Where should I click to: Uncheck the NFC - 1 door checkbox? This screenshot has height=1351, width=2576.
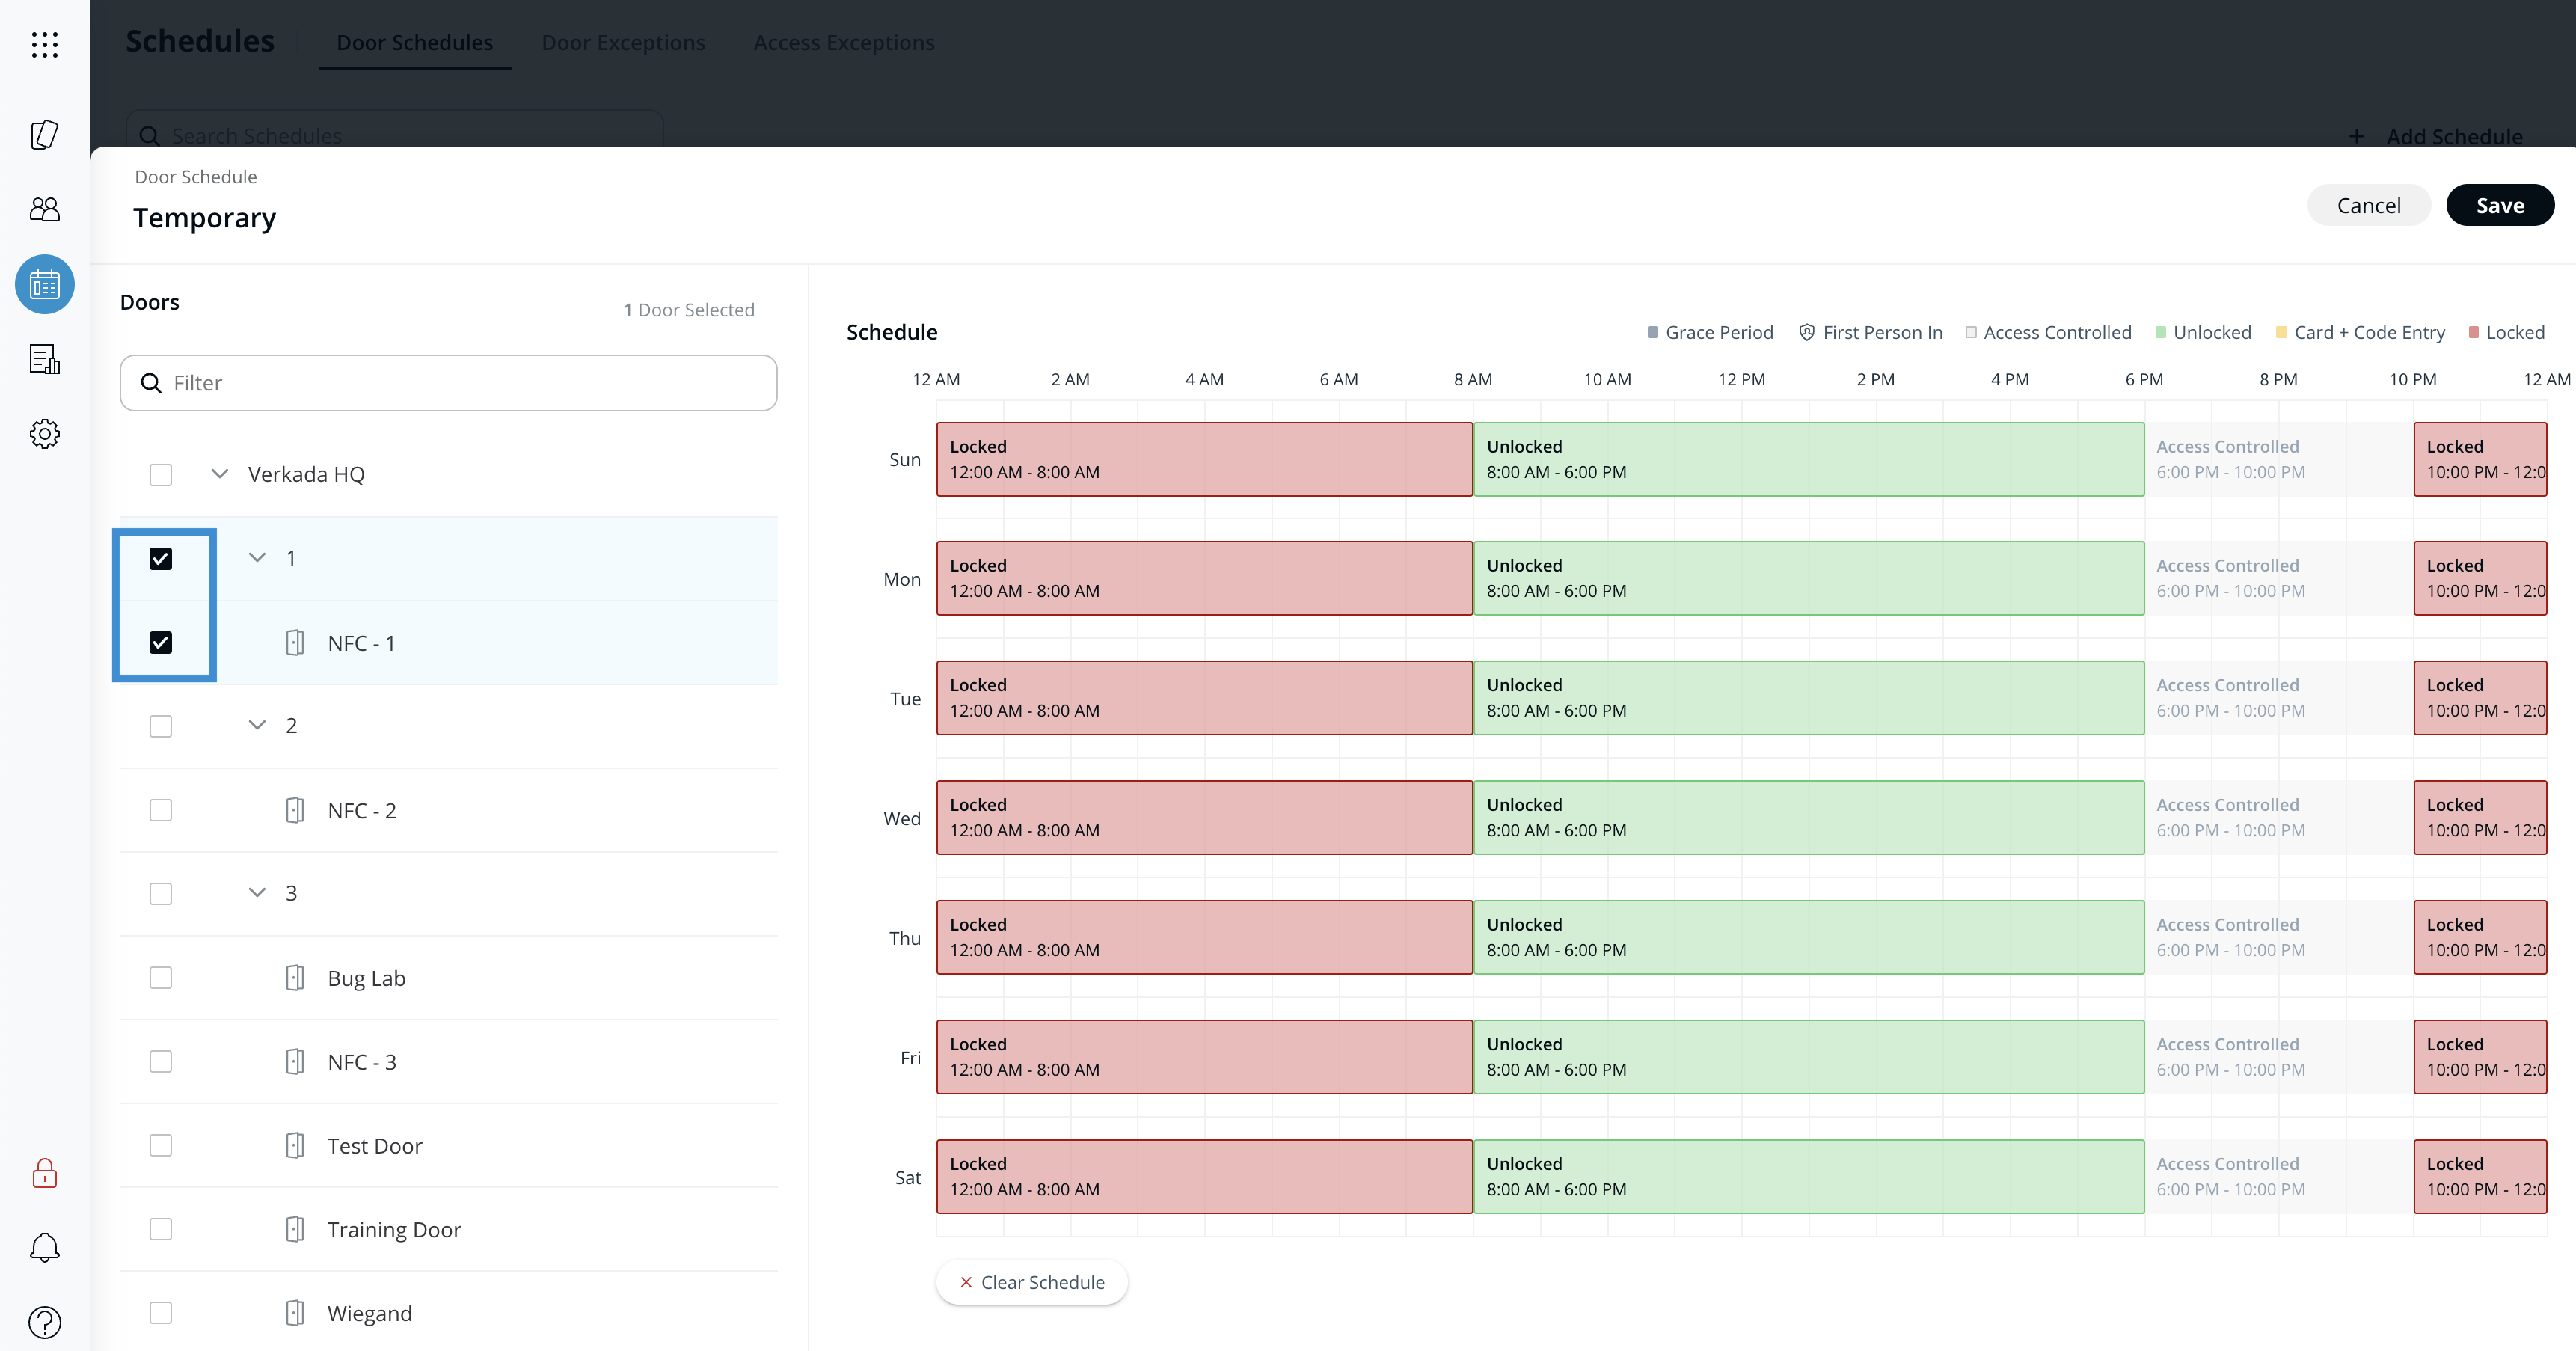coord(161,642)
